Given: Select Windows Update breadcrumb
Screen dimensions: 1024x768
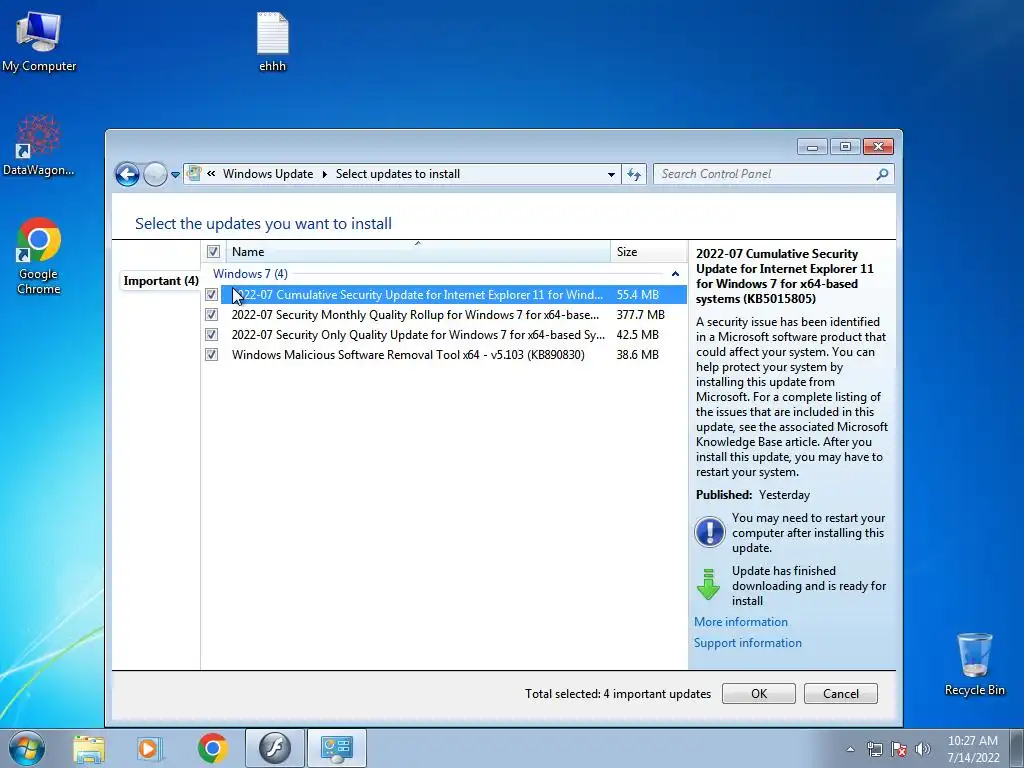Looking at the screenshot, I should click(x=268, y=174).
